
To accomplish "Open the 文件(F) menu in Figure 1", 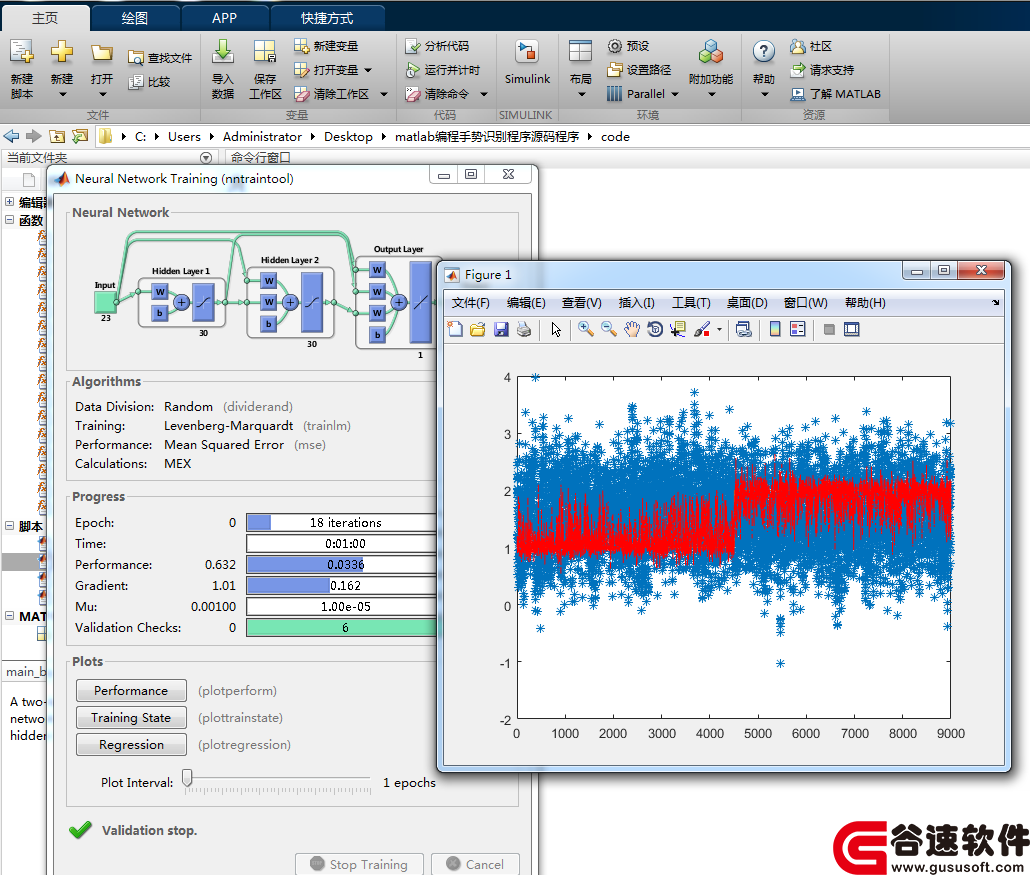I will (470, 303).
